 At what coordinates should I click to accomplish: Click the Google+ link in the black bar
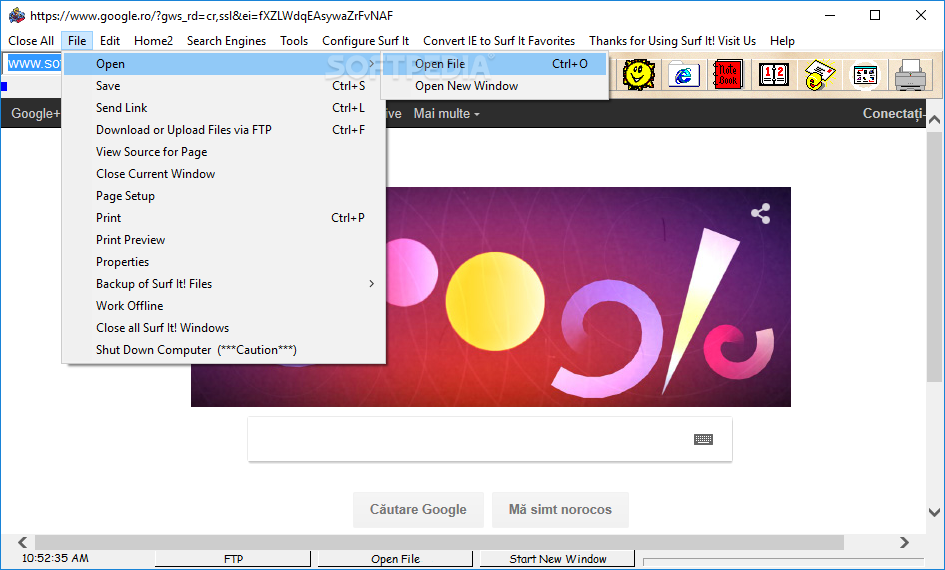[x=36, y=113]
